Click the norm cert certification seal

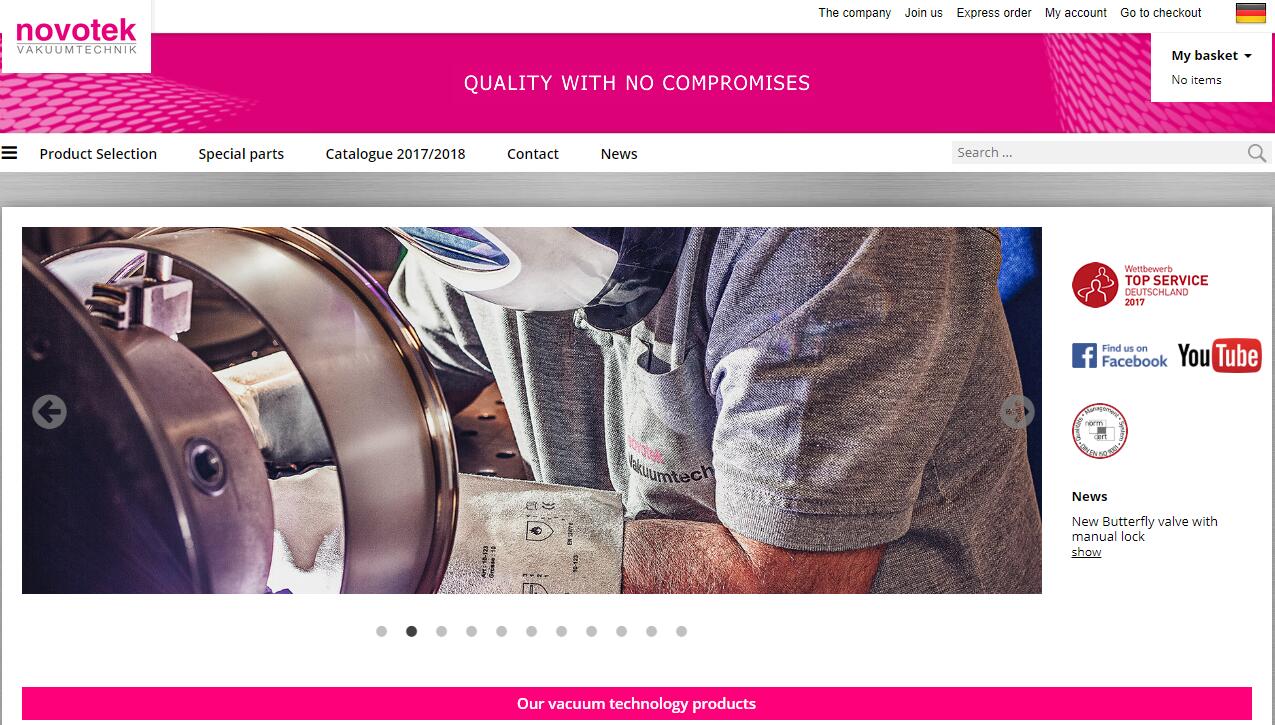1100,431
